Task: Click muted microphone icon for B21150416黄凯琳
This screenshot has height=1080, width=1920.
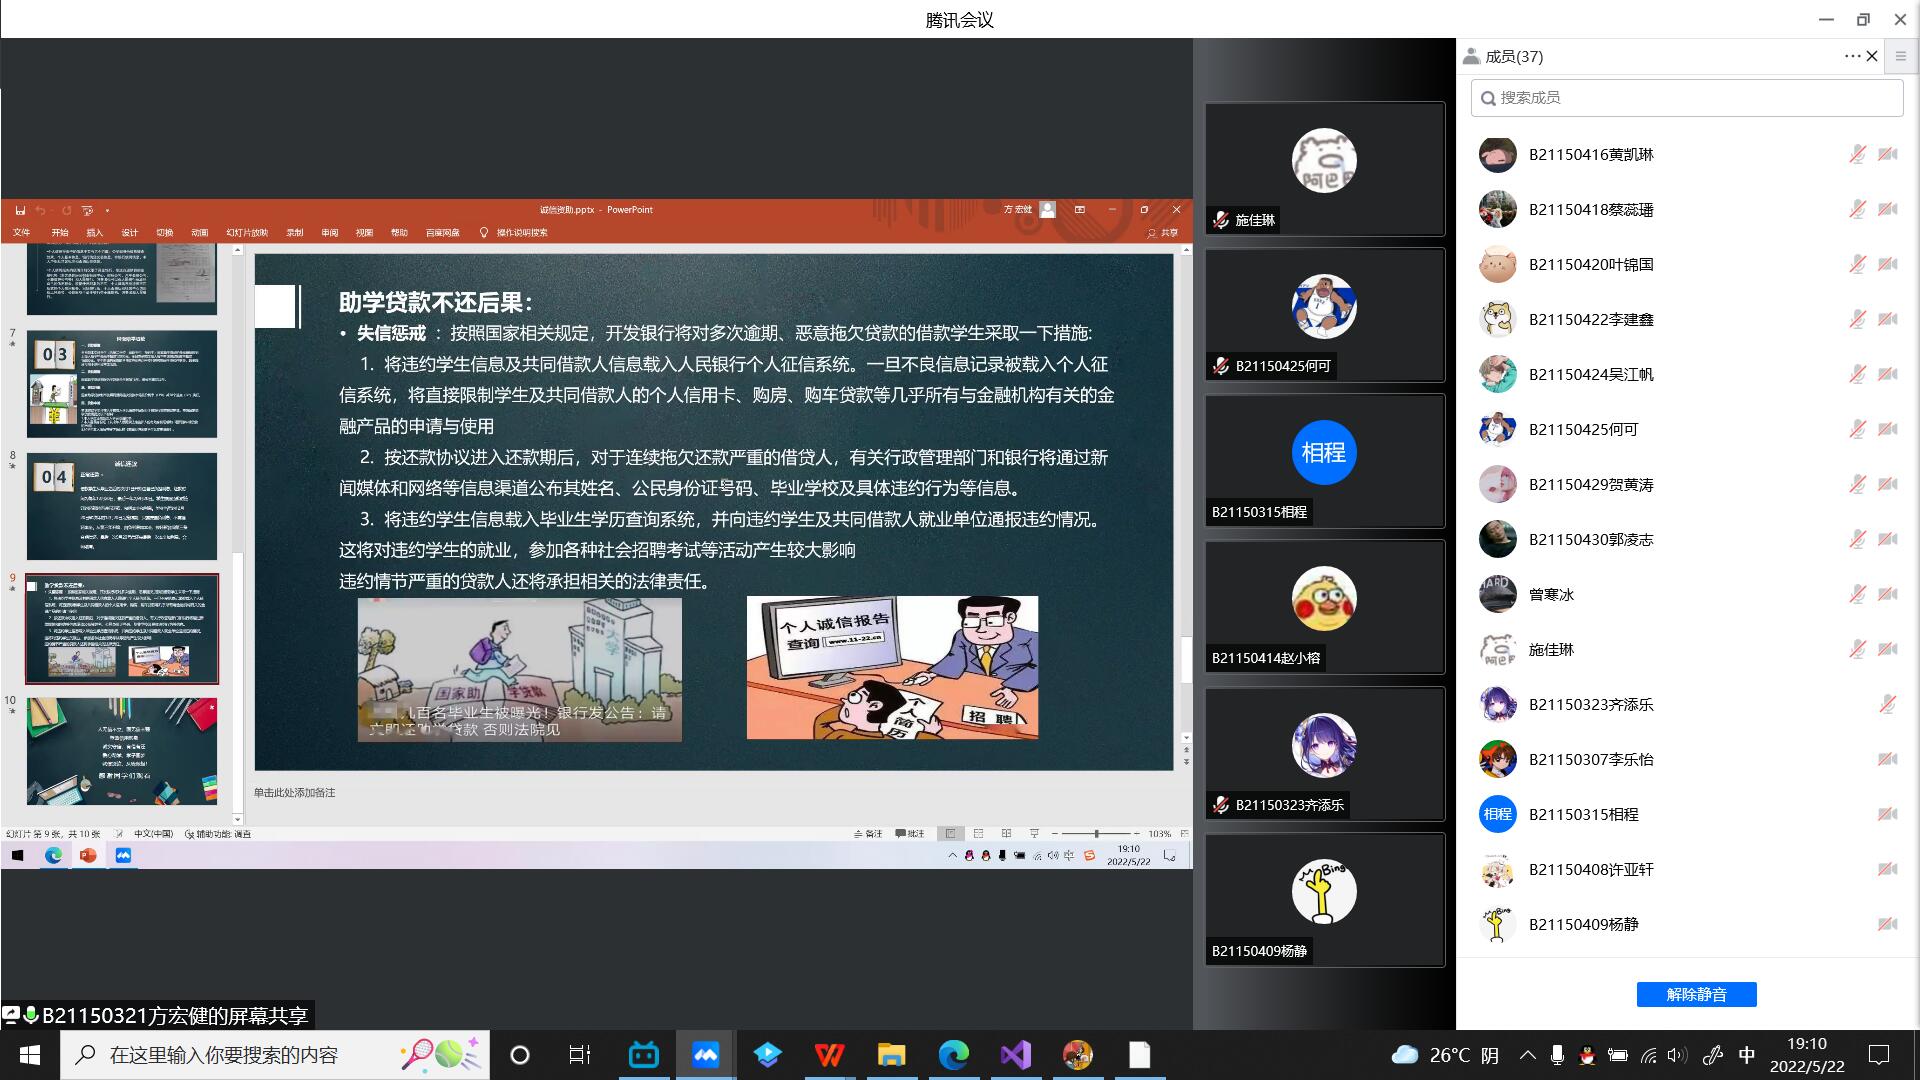Action: tap(1857, 154)
